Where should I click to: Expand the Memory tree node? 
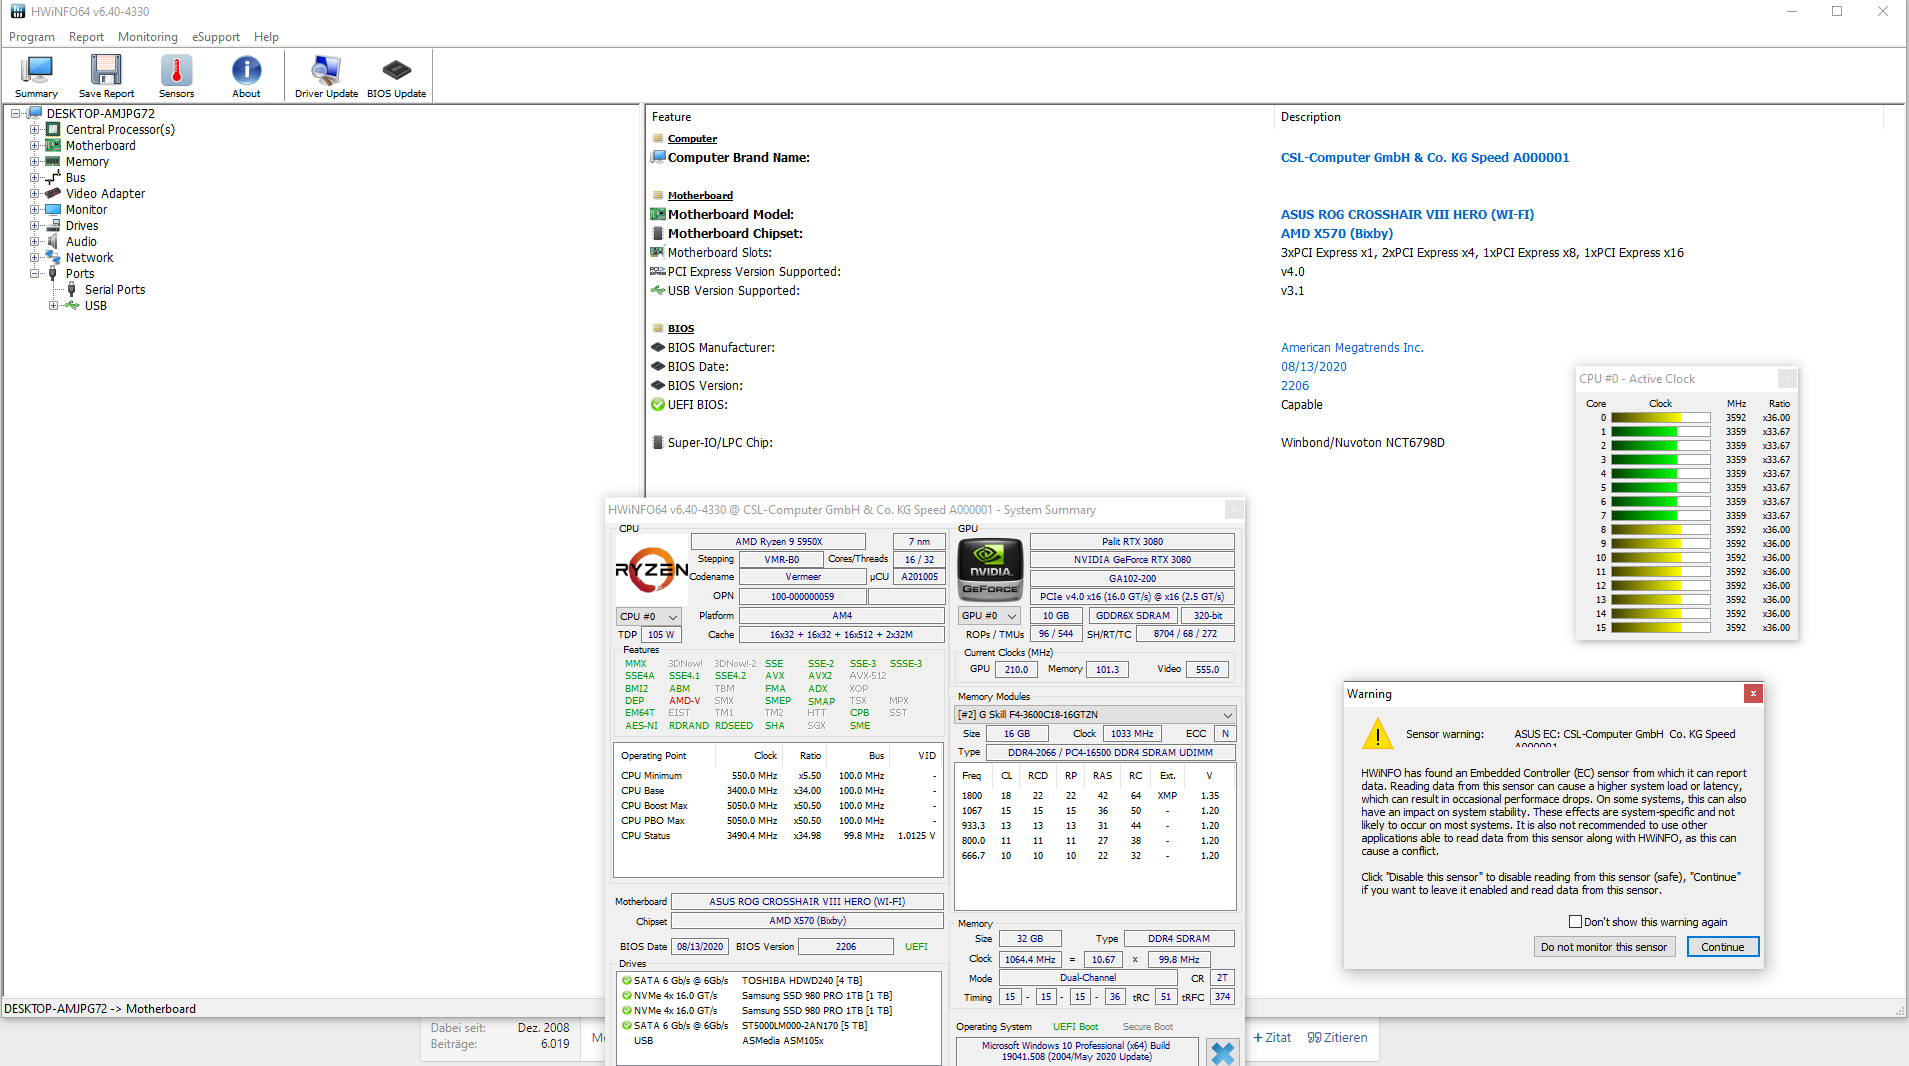pos(34,162)
